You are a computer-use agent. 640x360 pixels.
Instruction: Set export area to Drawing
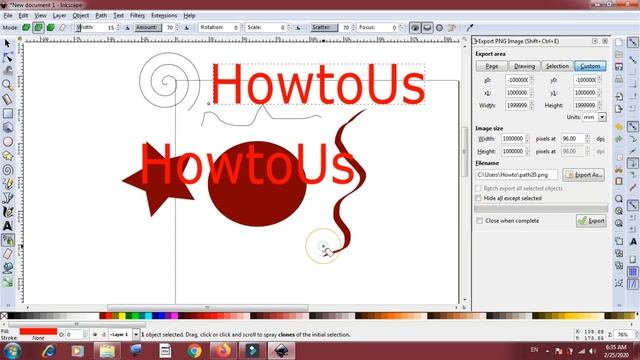click(x=524, y=66)
